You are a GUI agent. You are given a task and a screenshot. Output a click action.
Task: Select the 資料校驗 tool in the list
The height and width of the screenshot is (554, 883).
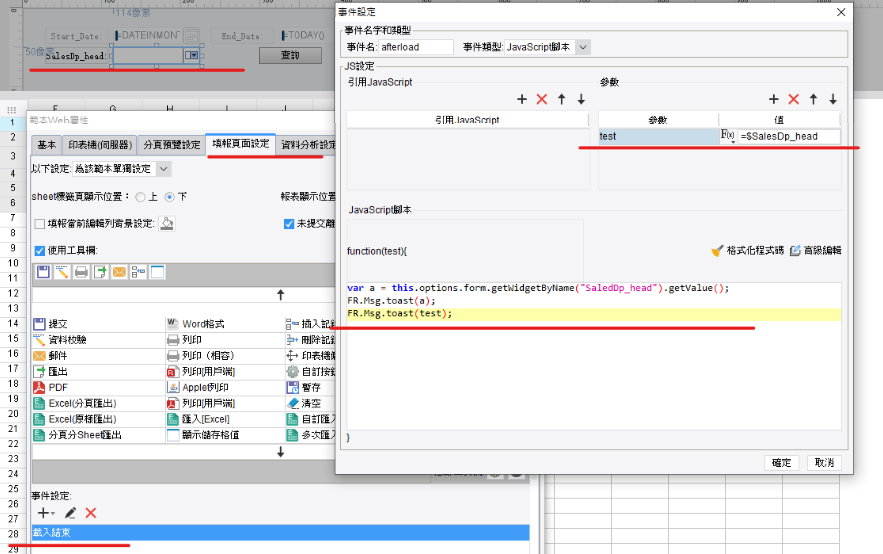pyautogui.click(x=60, y=339)
